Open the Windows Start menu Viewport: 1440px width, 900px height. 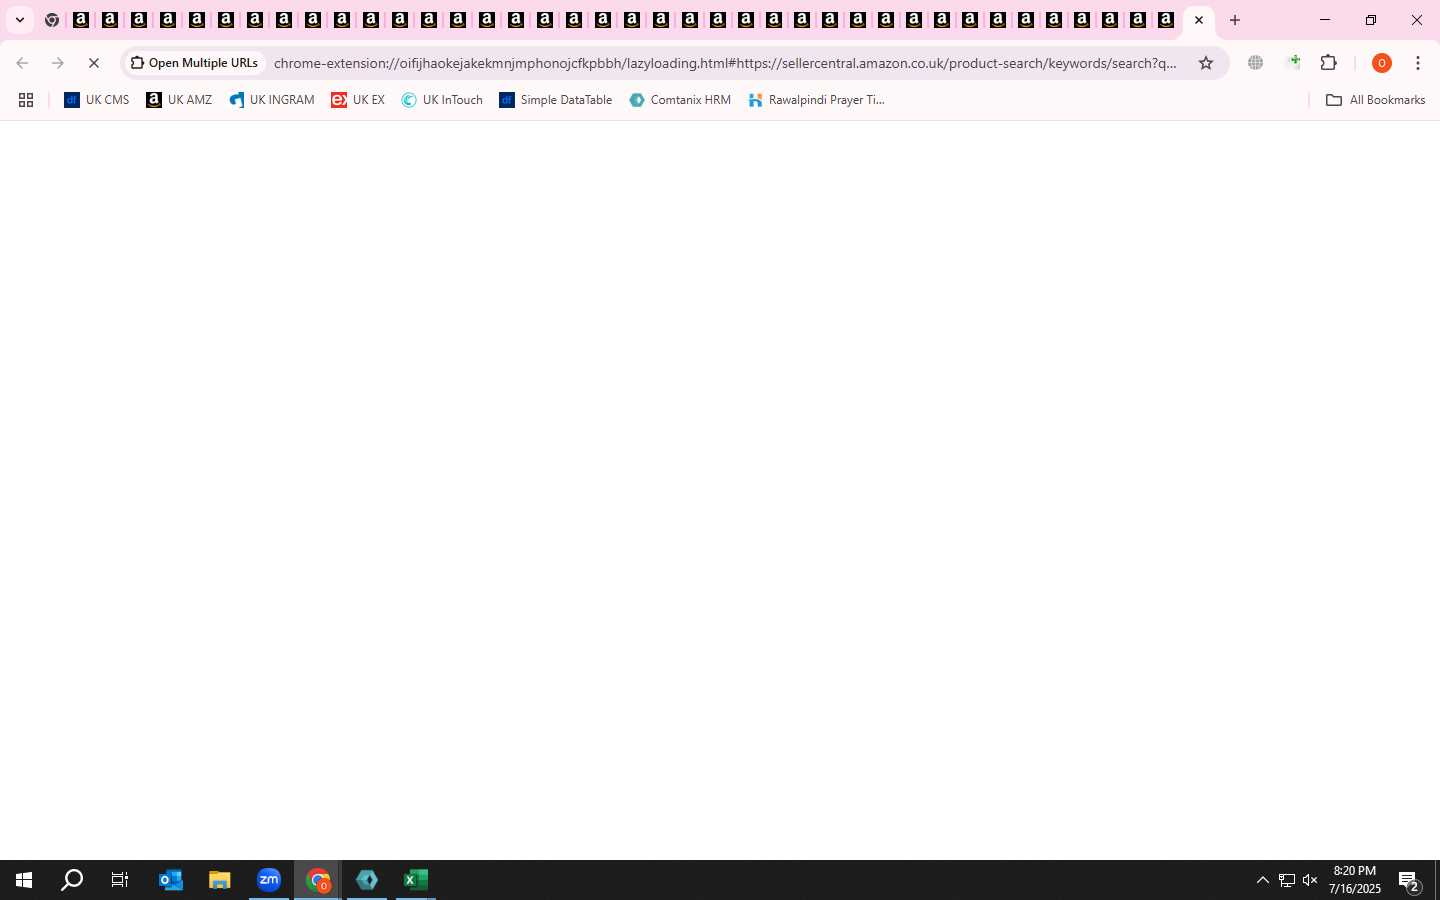click(24, 880)
